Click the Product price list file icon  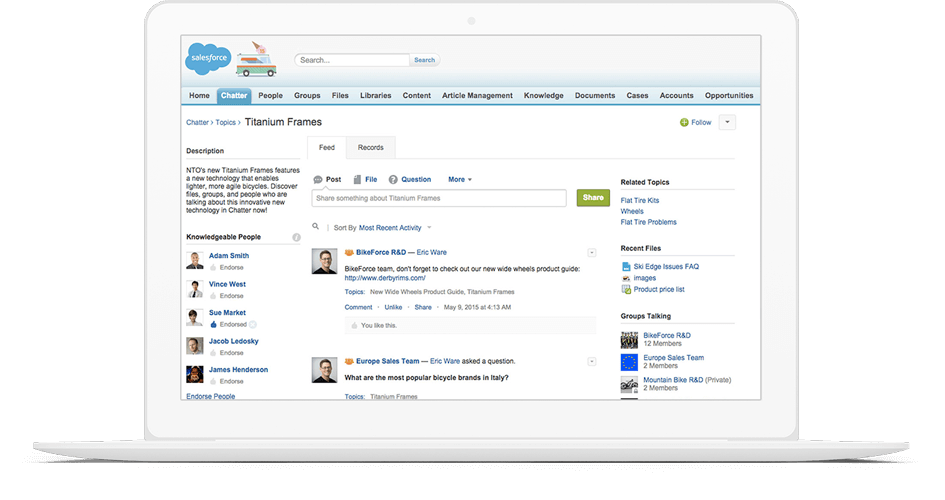click(626, 289)
